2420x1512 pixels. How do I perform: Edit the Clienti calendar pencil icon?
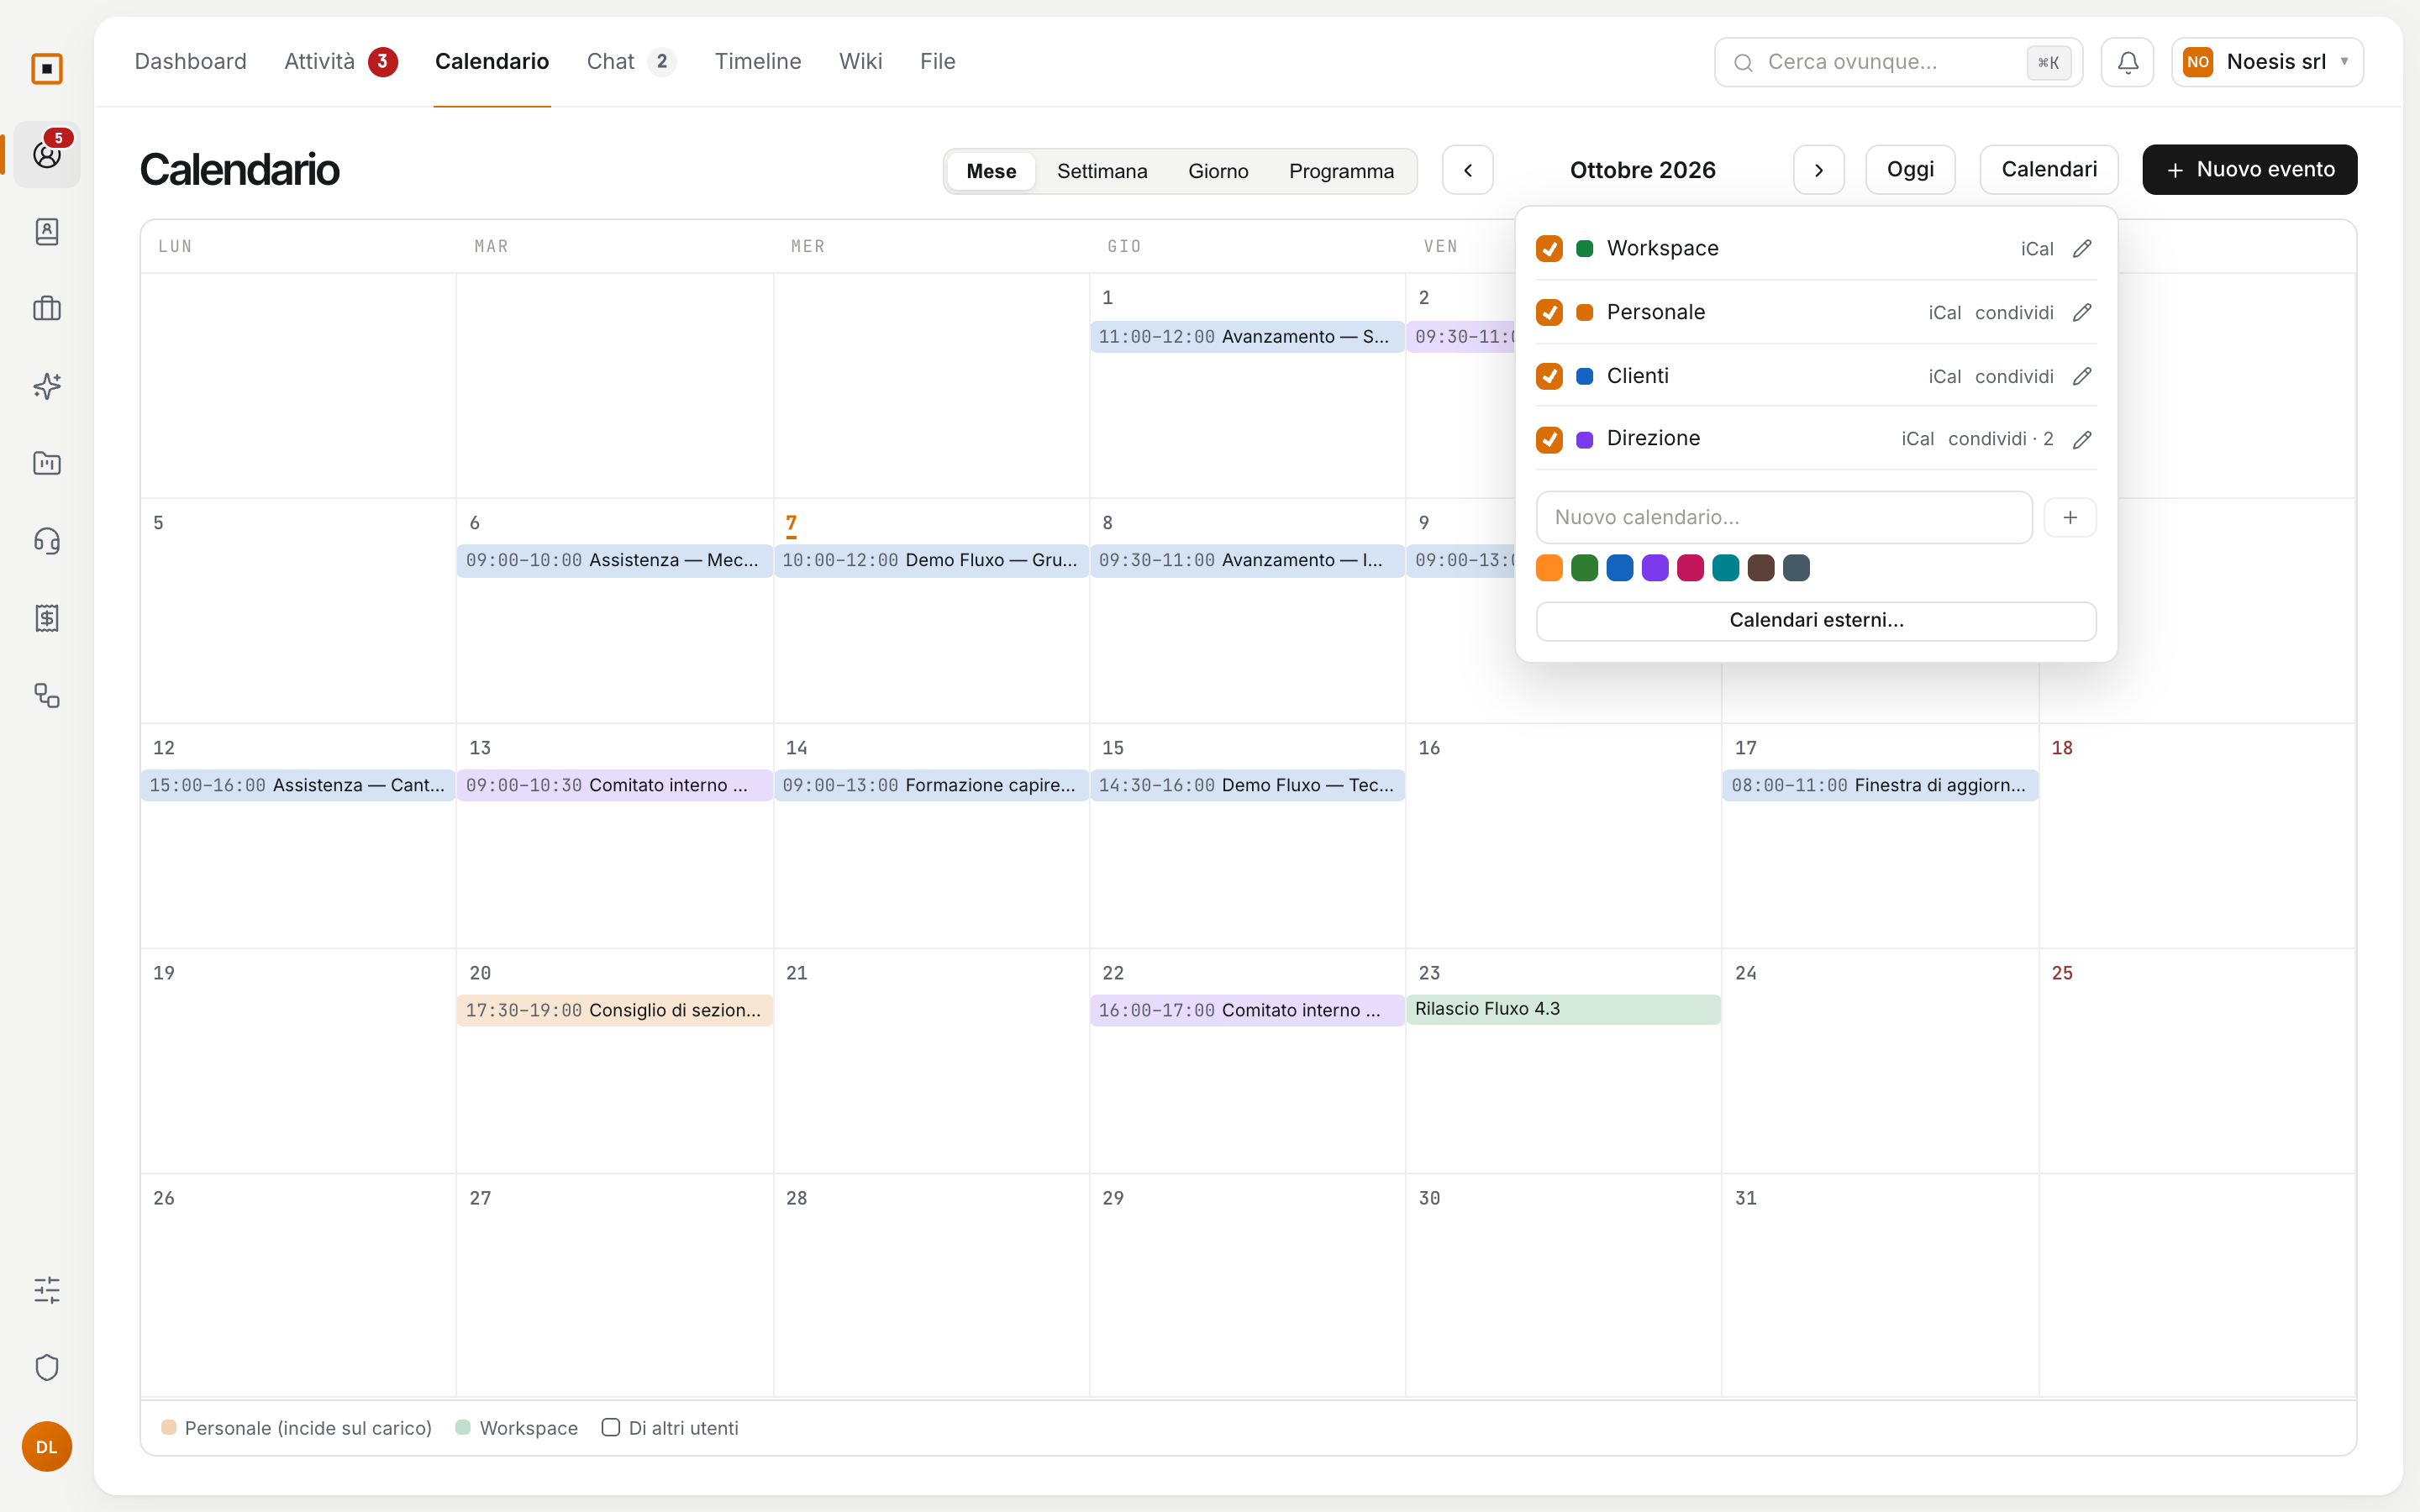pyautogui.click(x=2082, y=376)
